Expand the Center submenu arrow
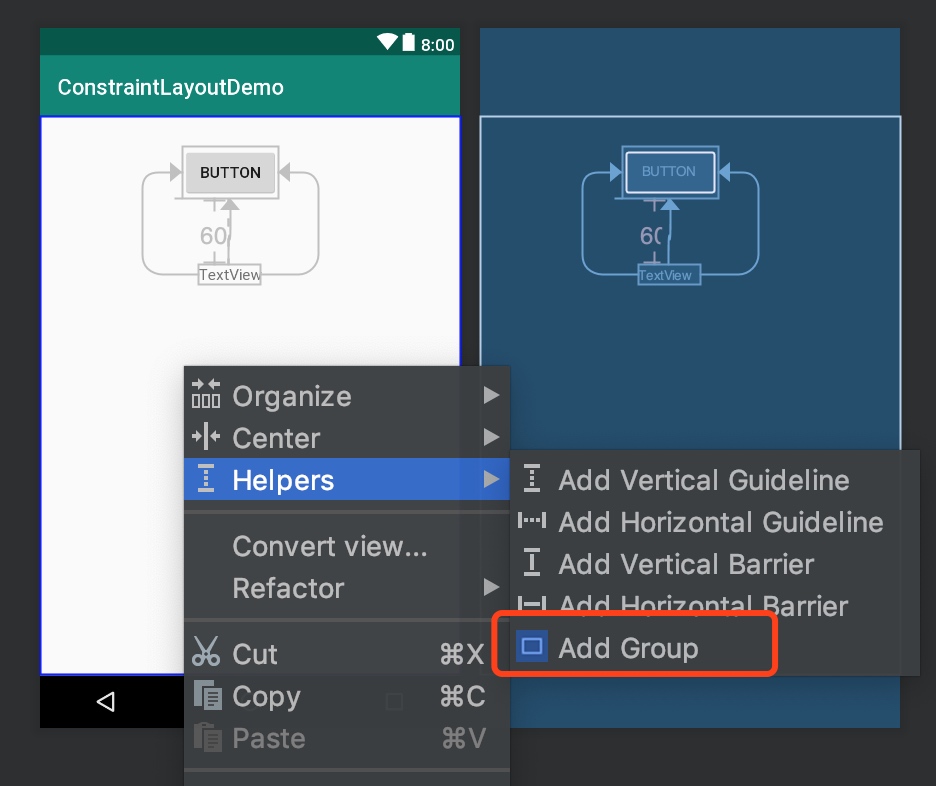 (491, 437)
